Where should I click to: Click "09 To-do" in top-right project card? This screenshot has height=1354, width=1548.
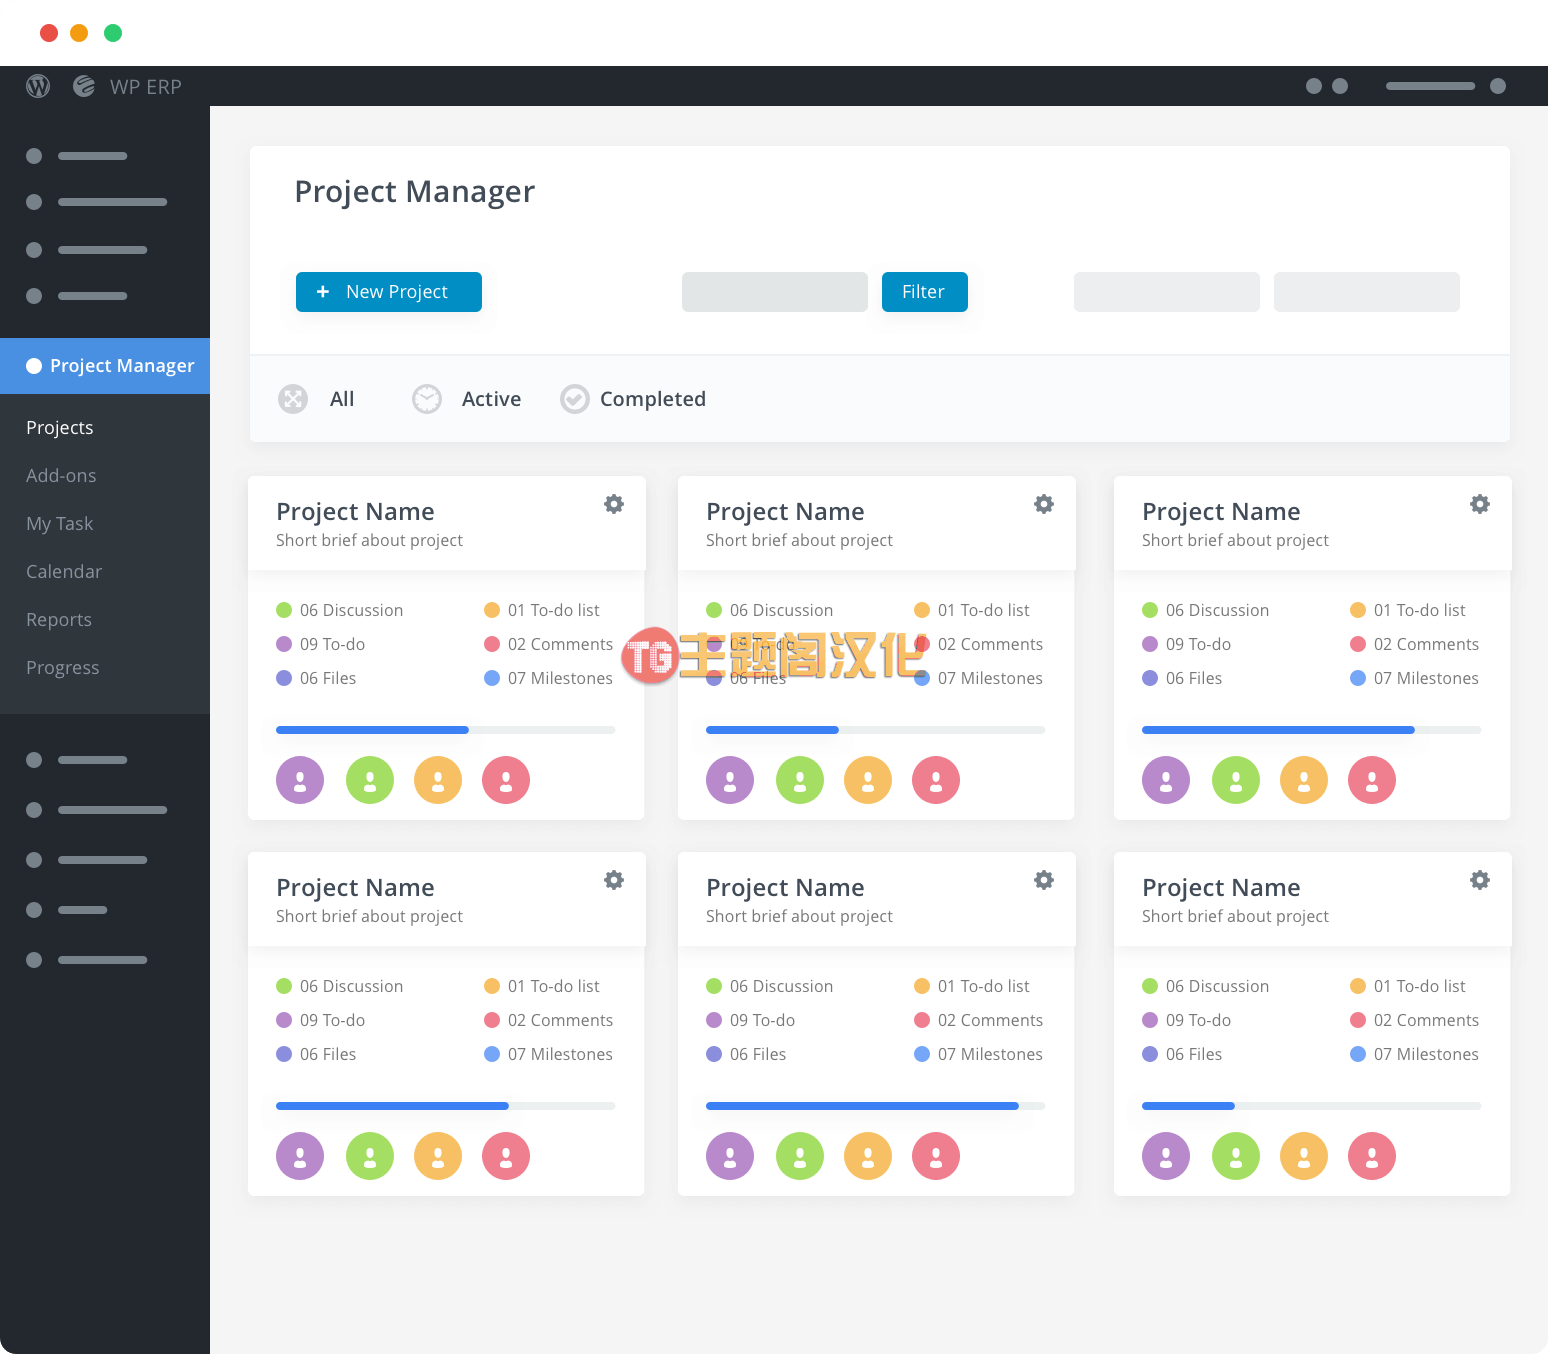coord(1198,644)
